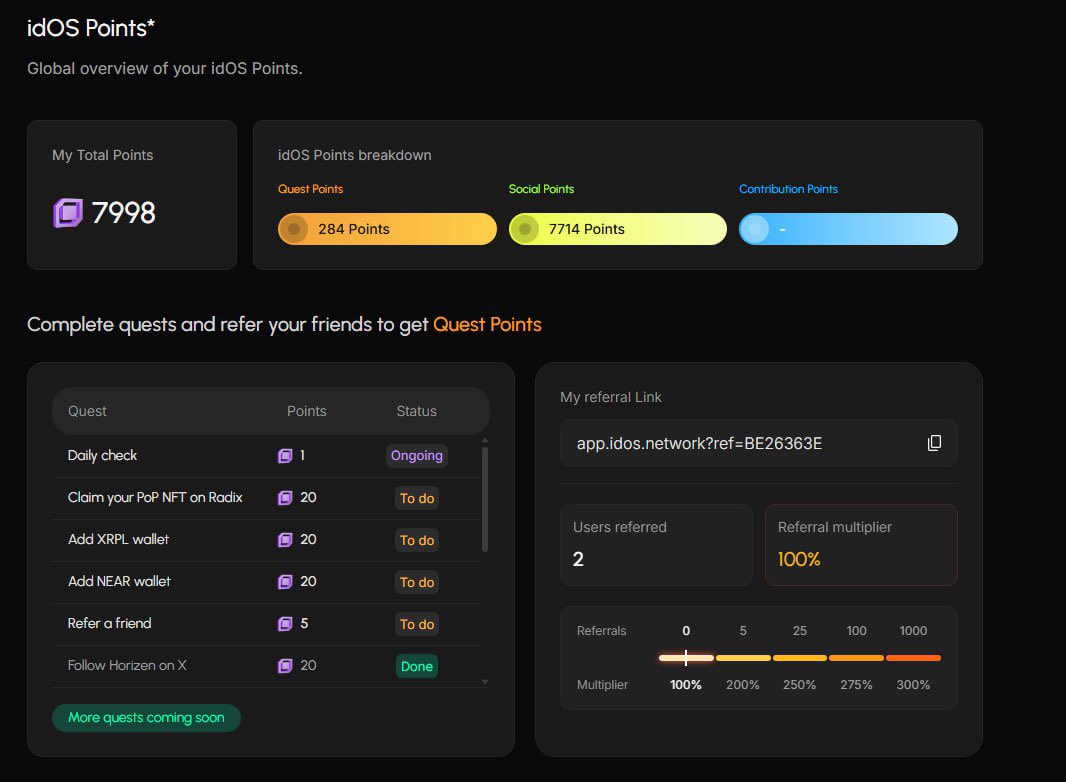This screenshot has width=1066, height=782.
Task: Click the Points column header
Action: 307,411
